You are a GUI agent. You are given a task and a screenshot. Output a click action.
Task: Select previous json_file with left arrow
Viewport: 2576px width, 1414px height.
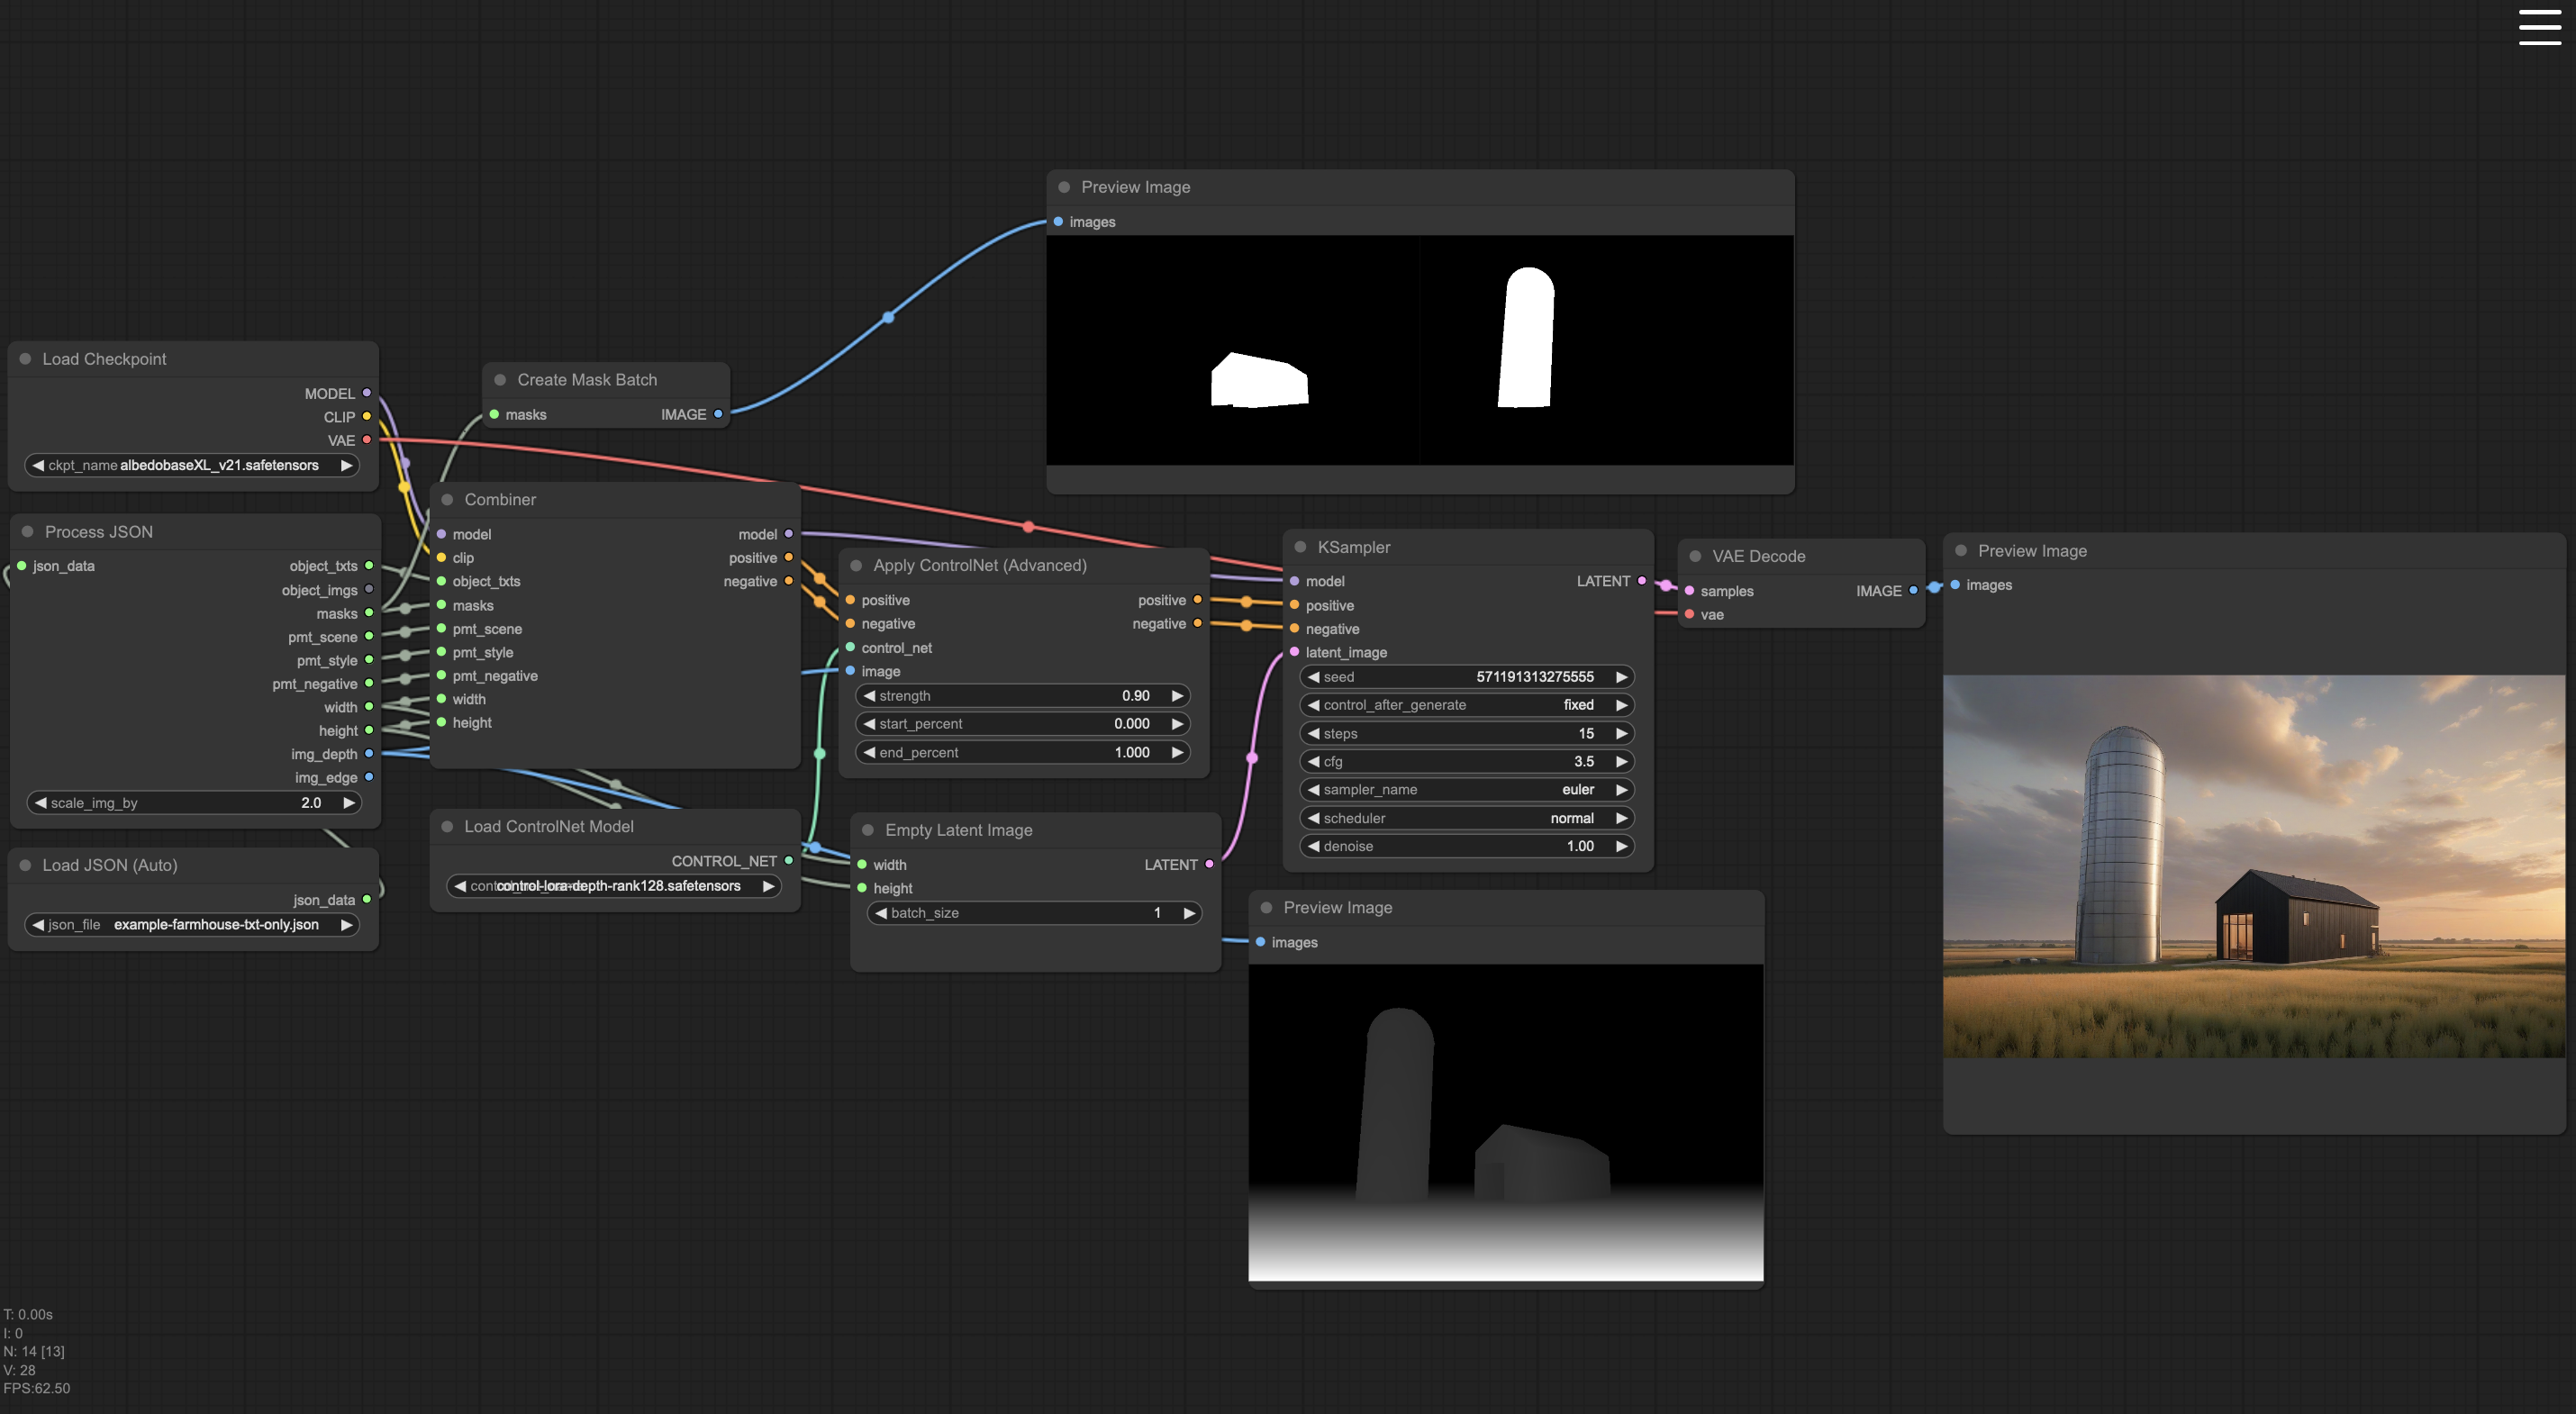[x=38, y=925]
